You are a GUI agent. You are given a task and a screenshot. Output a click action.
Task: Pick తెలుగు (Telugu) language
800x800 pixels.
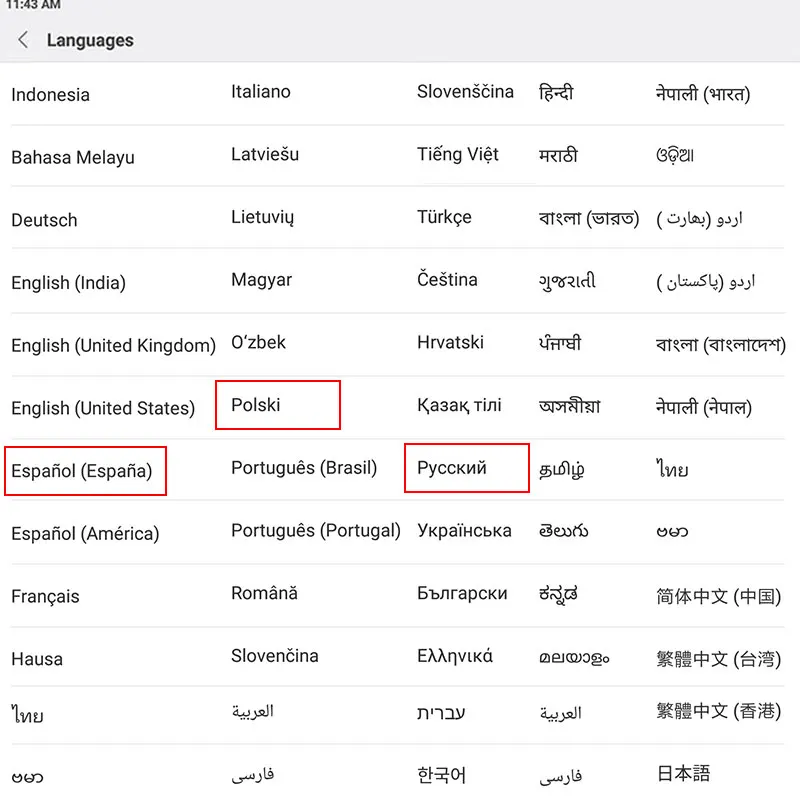(x=563, y=532)
